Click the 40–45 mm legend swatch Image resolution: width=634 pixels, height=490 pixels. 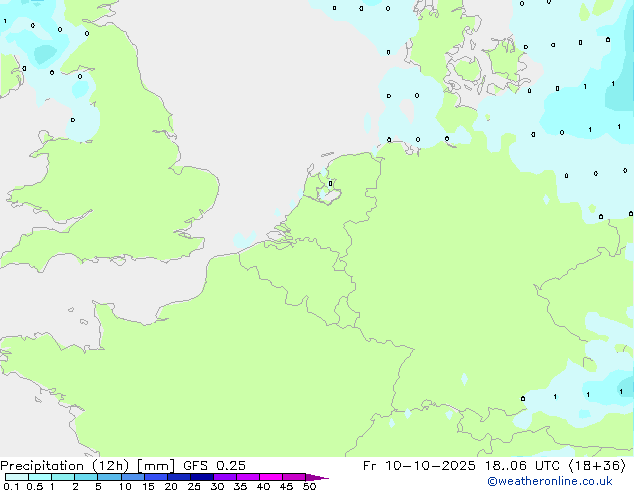coord(271,477)
